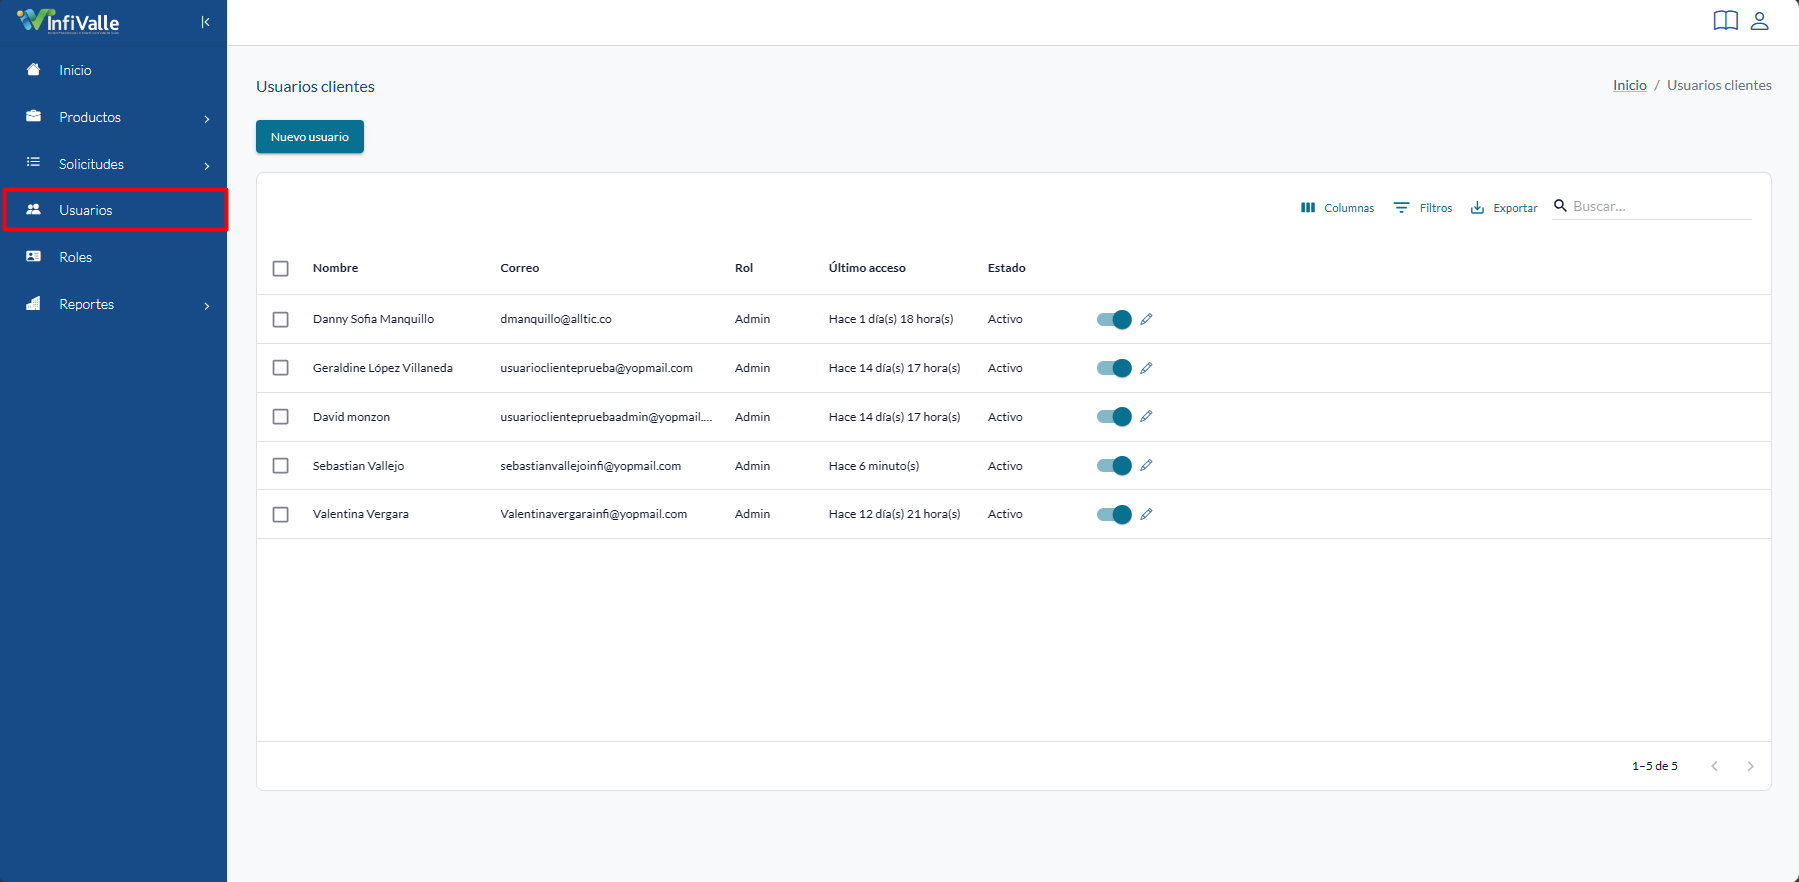Open the Filtros filter option
1799x882 pixels.
1423,208
